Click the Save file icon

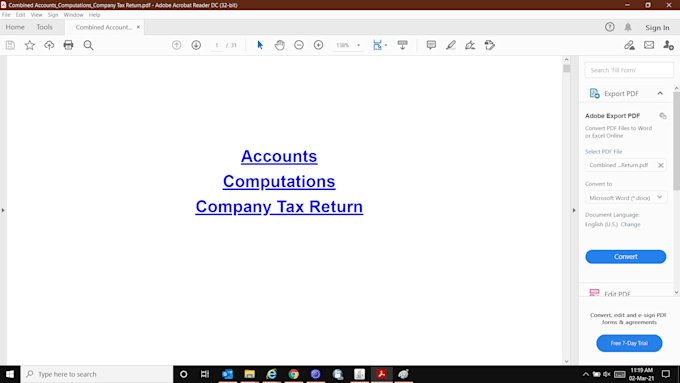[10, 45]
